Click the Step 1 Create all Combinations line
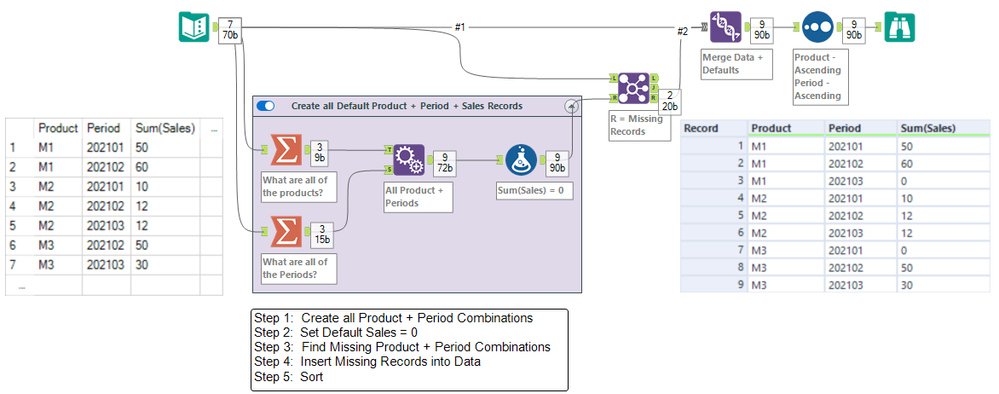Image resolution: width=999 pixels, height=394 pixels. point(393,318)
